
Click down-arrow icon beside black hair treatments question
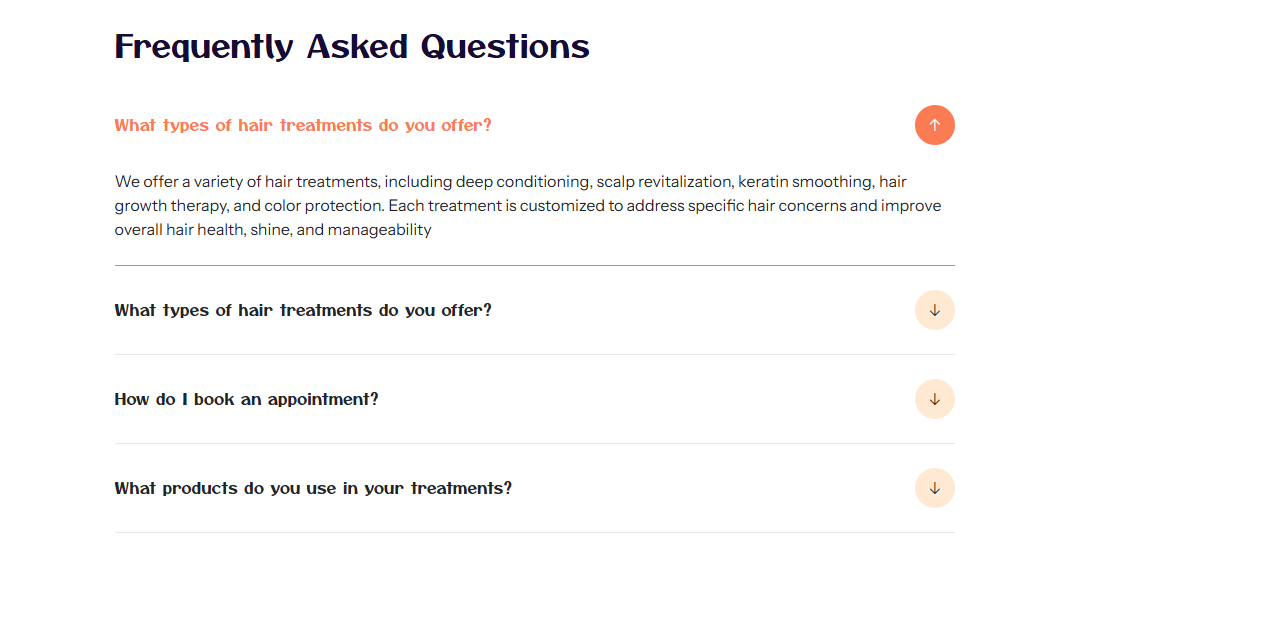coord(934,310)
